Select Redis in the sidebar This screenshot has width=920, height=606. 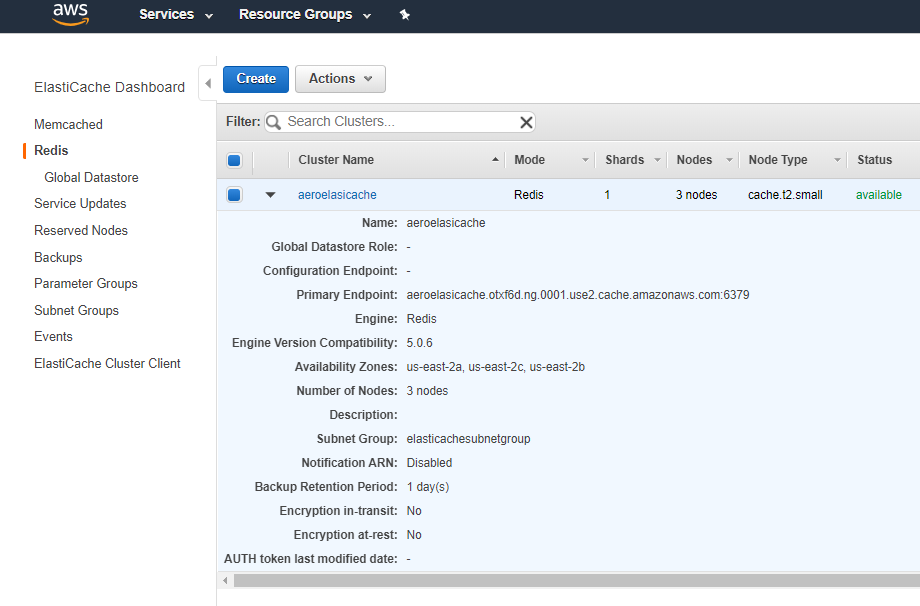point(51,151)
